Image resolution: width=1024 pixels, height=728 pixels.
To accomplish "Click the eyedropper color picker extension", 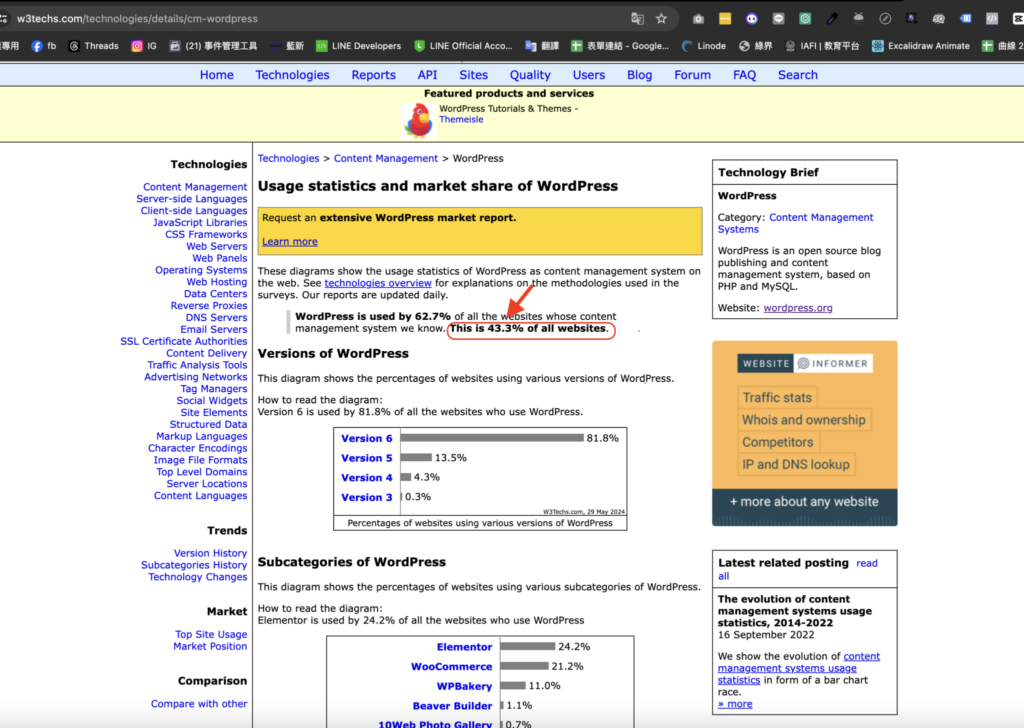I will (x=832, y=18).
